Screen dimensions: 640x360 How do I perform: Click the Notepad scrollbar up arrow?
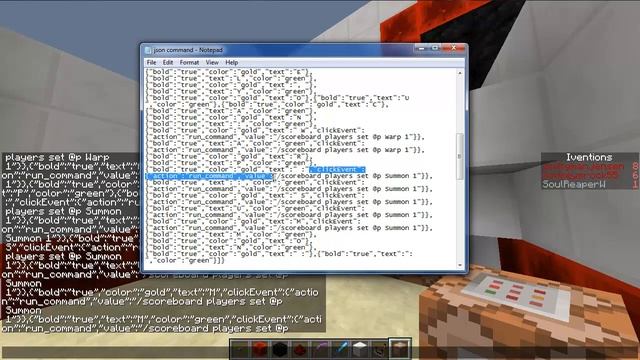[x=460, y=73]
